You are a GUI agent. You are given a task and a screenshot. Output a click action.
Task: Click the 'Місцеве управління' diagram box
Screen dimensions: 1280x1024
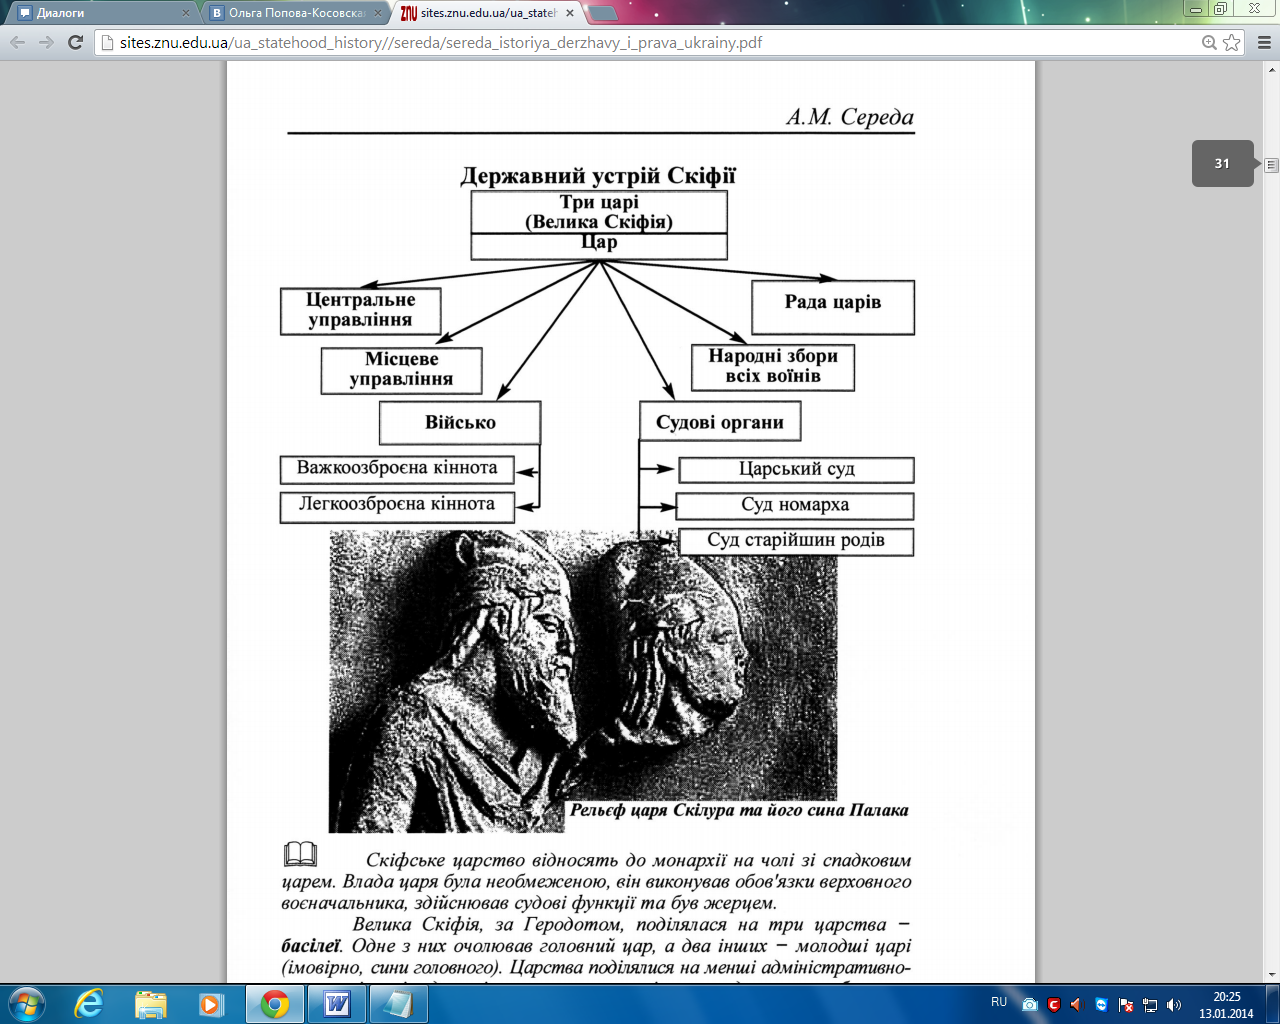pos(401,370)
